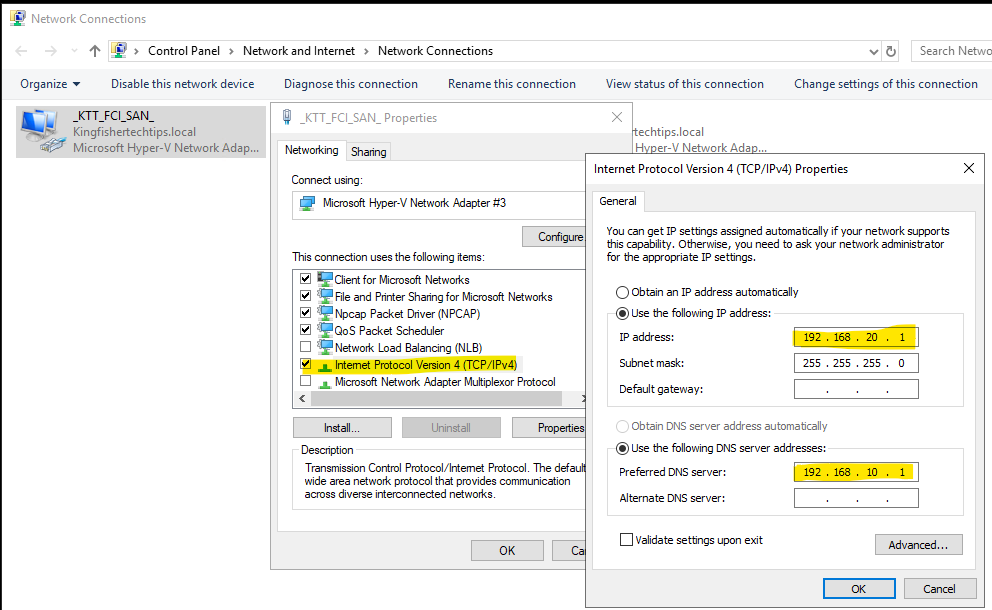Image resolution: width=992 pixels, height=610 pixels.
Task: Click the Subnet mask field
Action: pyautogui.click(x=856, y=363)
